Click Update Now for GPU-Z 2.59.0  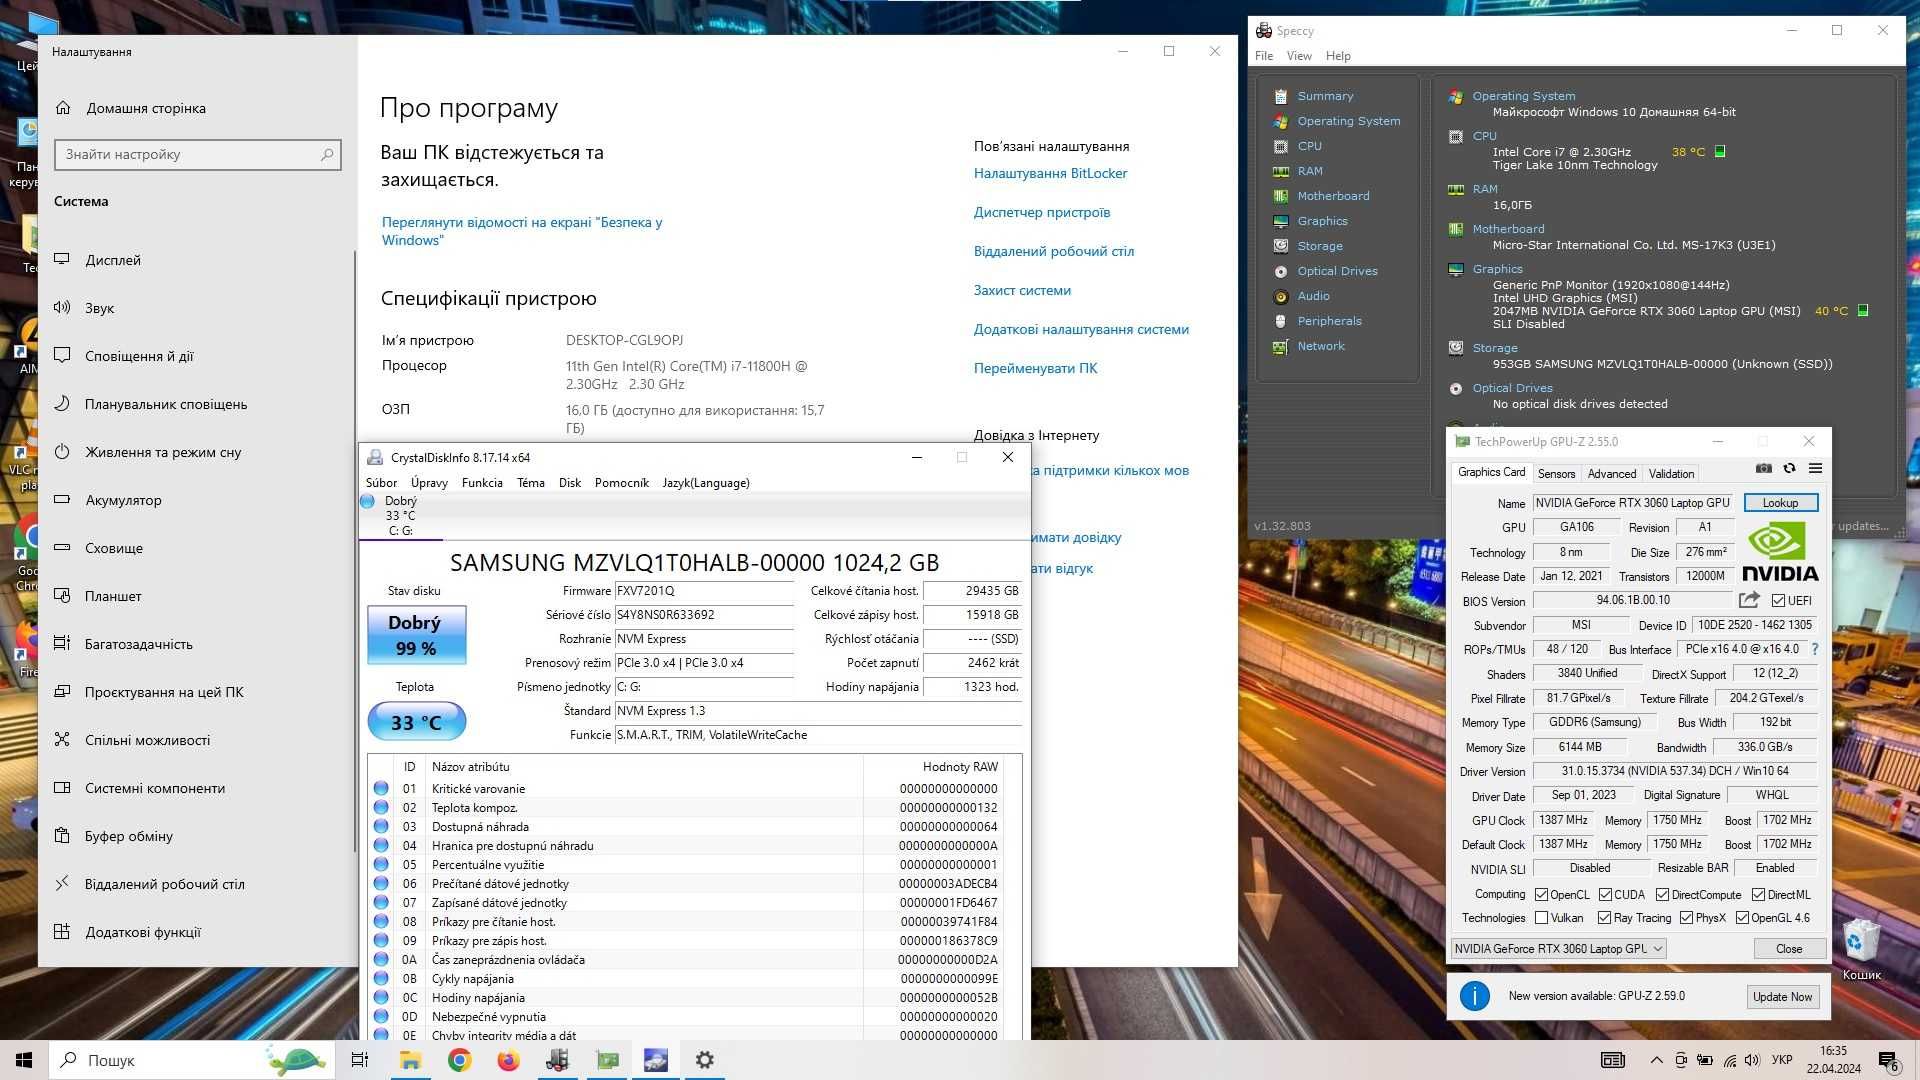tap(1782, 996)
